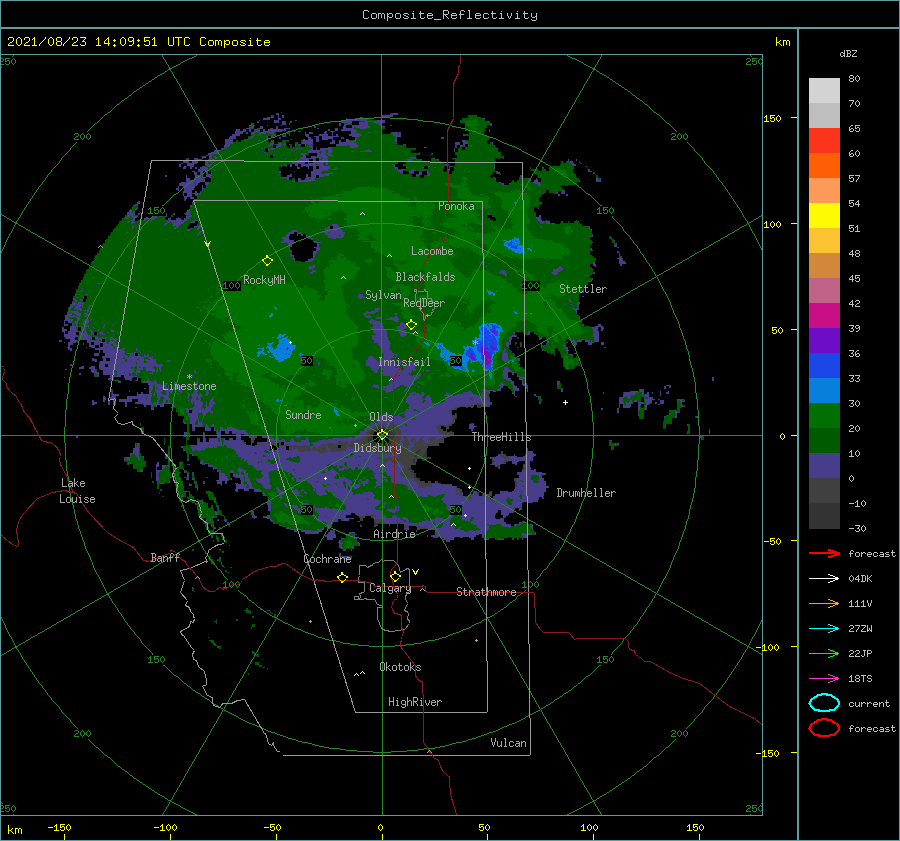
Task: Select the 39 dBZ magenta color swatch
Action: coord(824,316)
